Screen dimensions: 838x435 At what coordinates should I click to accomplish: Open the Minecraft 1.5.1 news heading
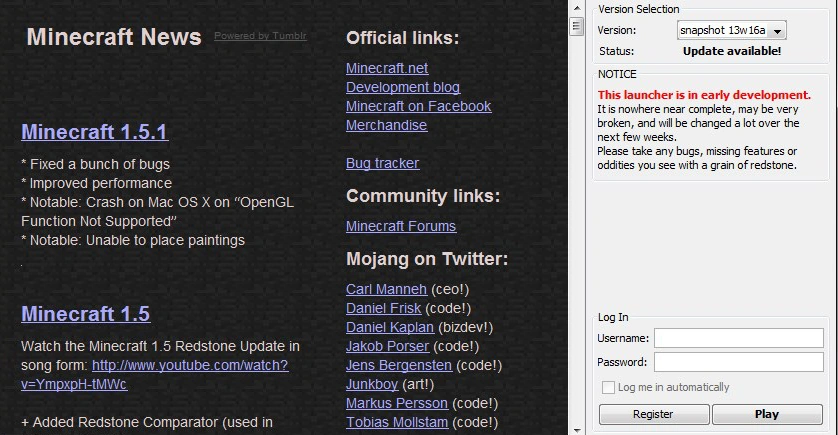pyautogui.click(x=95, y=132)
